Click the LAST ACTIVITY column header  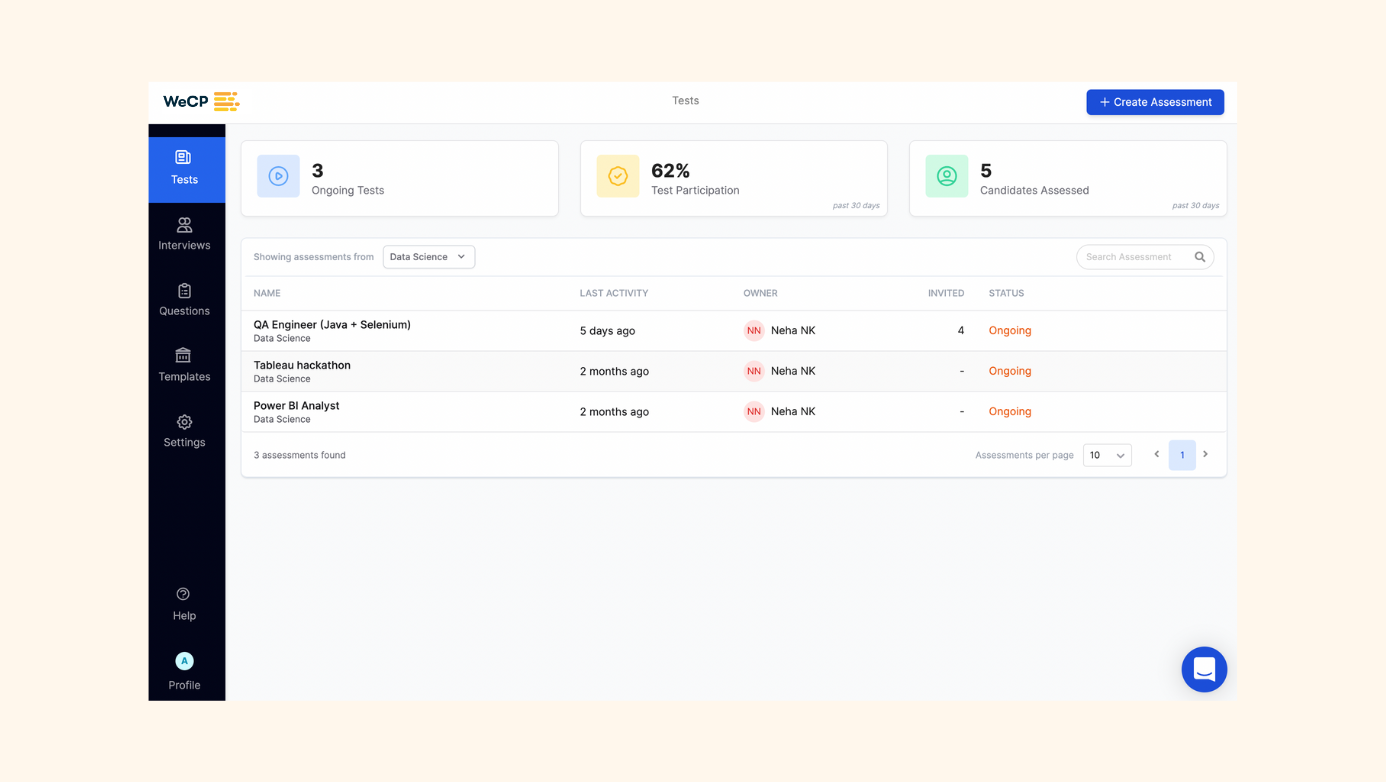(x=614, y=293)
